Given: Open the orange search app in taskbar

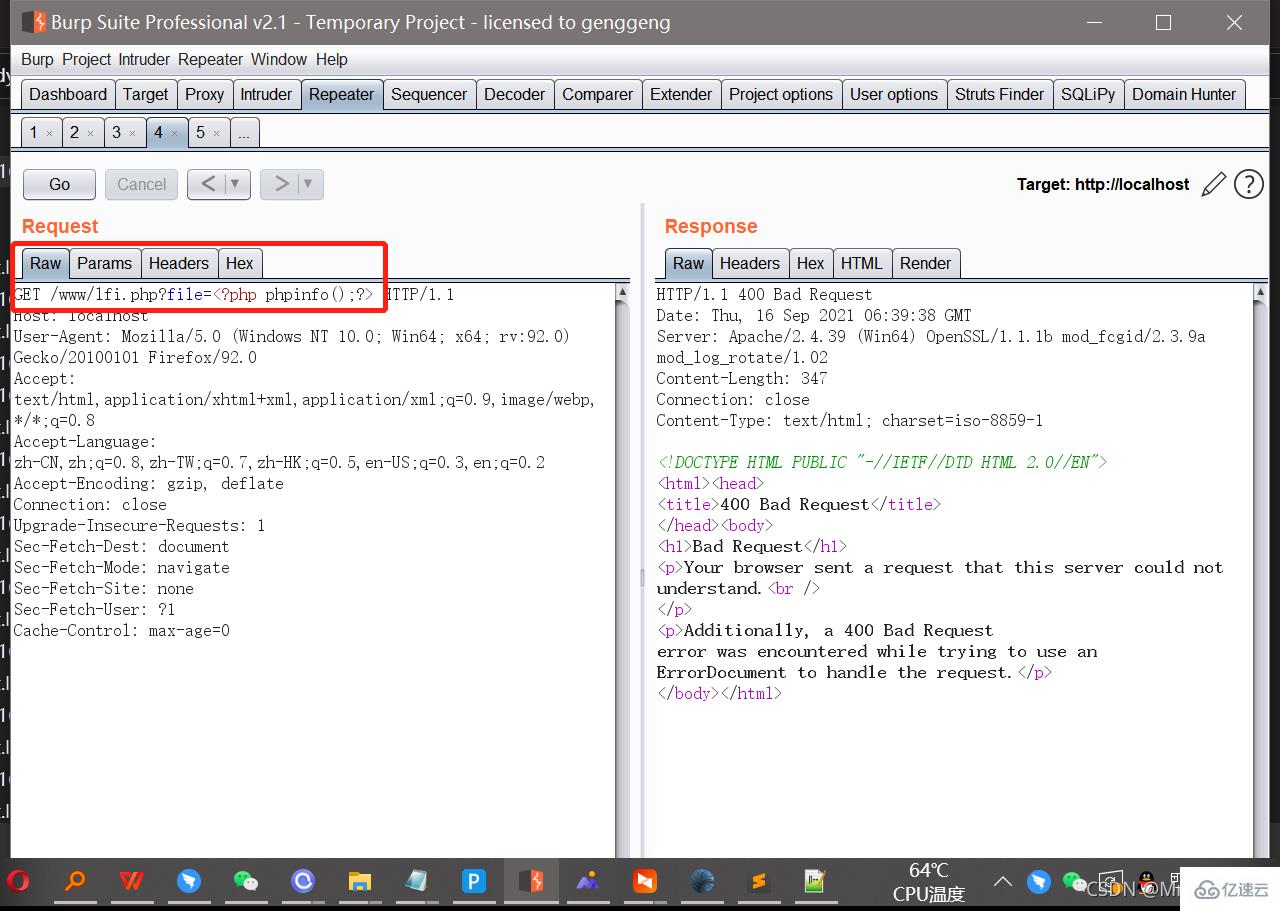Looking at the screenshot, I should [75, 881].
